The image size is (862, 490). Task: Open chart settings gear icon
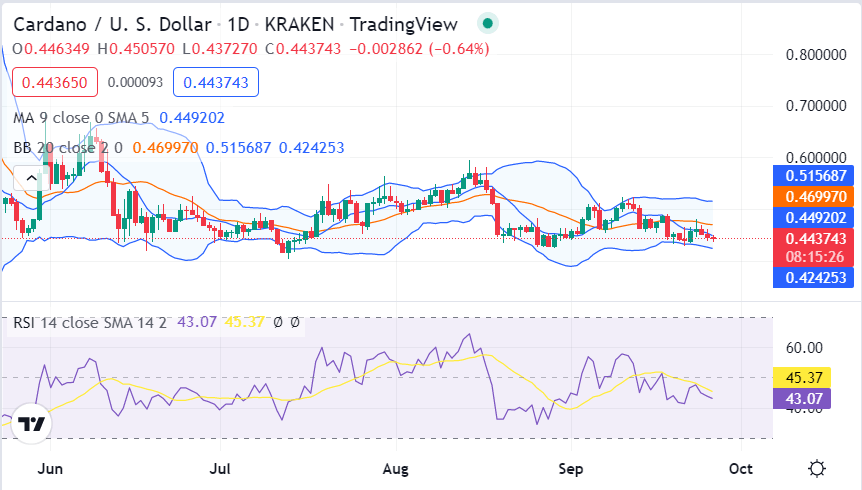817,469
